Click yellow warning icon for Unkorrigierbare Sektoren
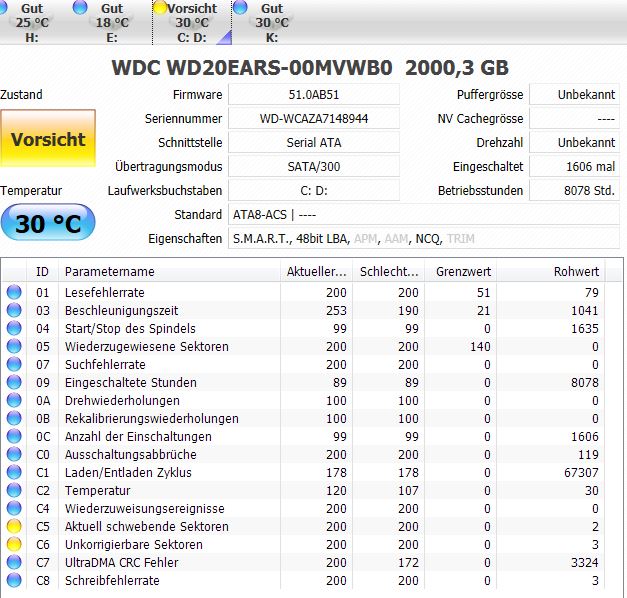This screenshot has width=627, height=598. point(14,544)
